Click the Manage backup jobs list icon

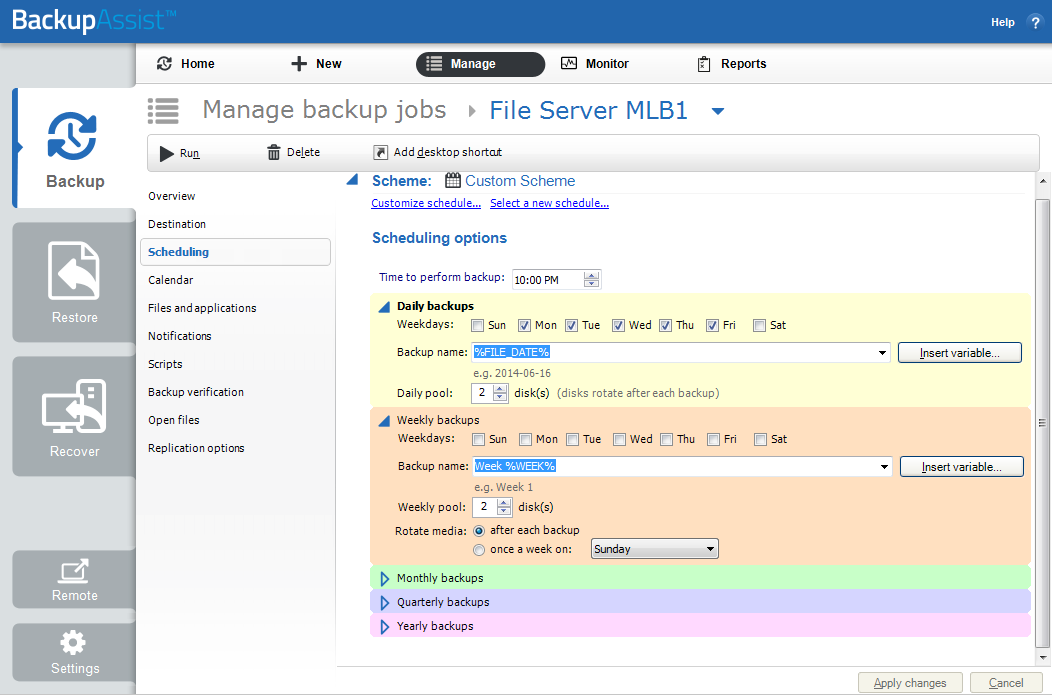click(x=163, y=111)
